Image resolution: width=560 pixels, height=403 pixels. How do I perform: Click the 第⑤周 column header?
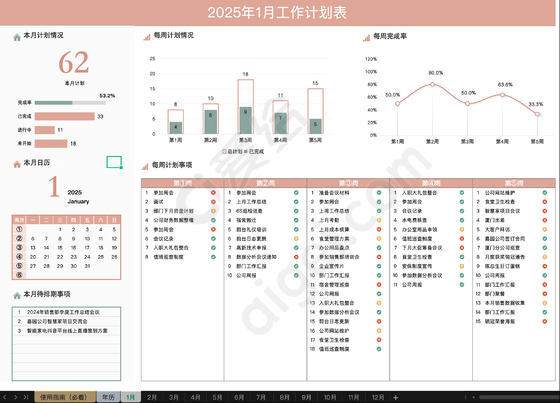(514, 183)
